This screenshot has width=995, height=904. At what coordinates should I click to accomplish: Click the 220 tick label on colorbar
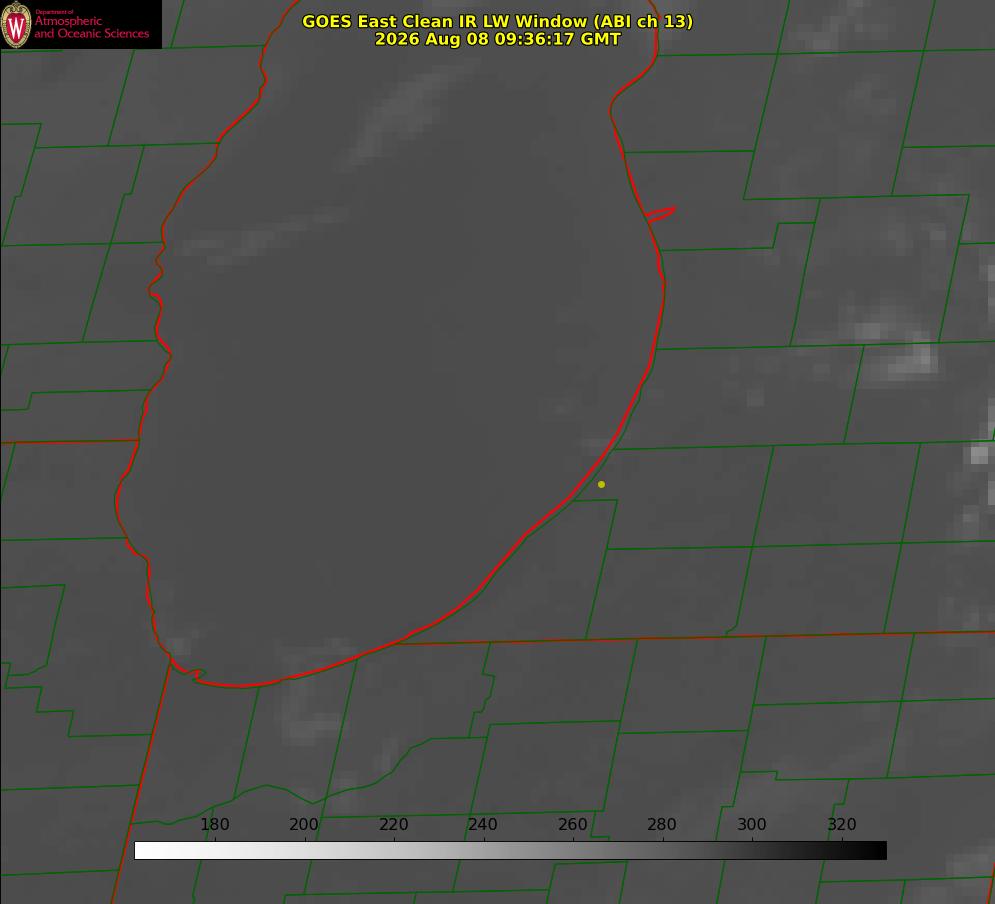pos(393,824)
